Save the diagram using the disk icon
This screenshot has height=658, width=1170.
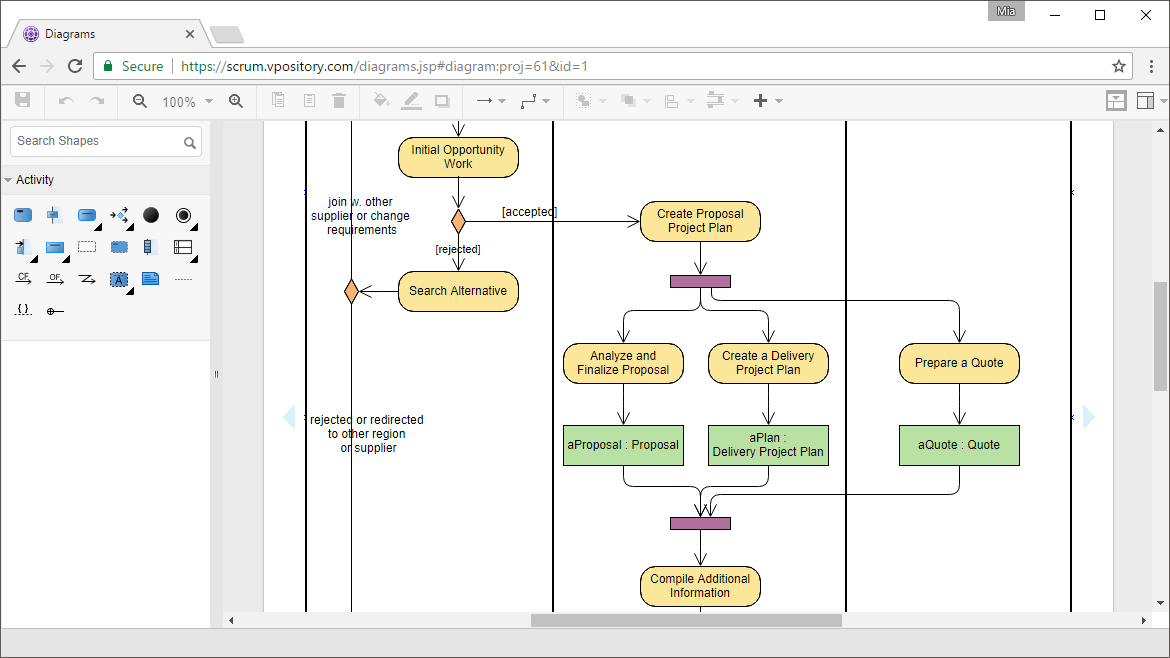click(22, 100)
